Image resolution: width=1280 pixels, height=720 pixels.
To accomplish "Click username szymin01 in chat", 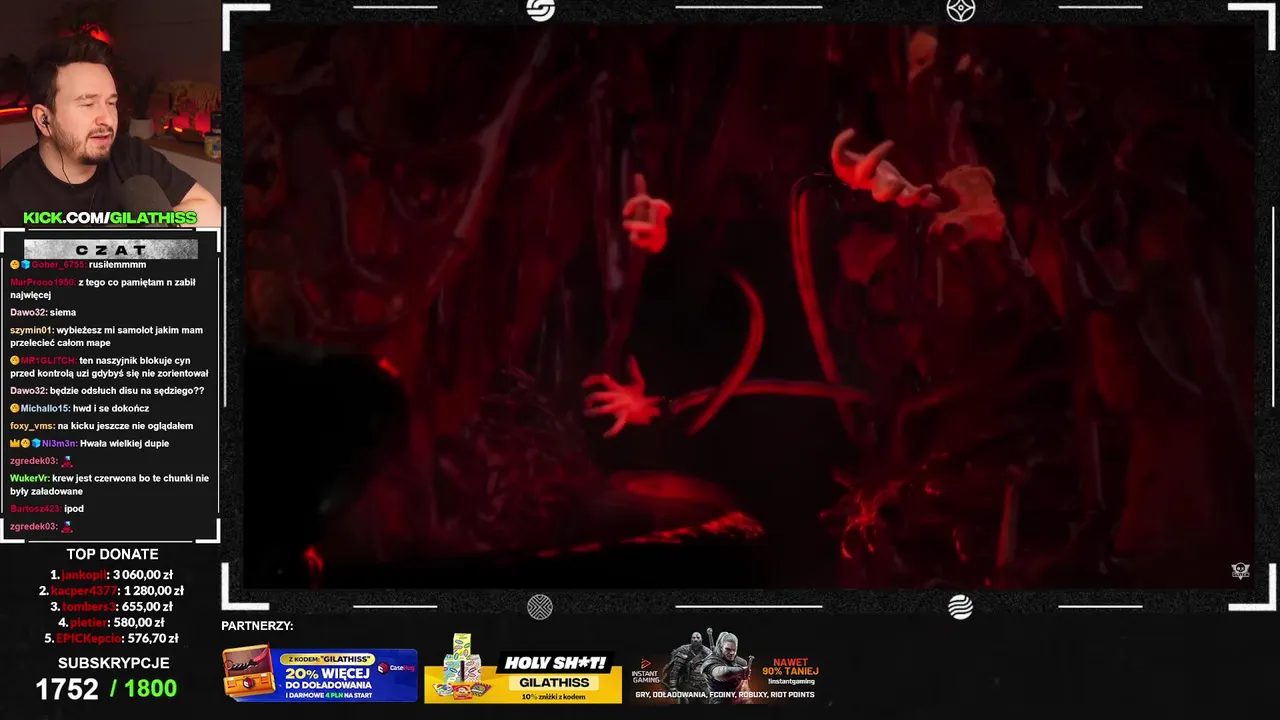I will [x=31, y=330].
